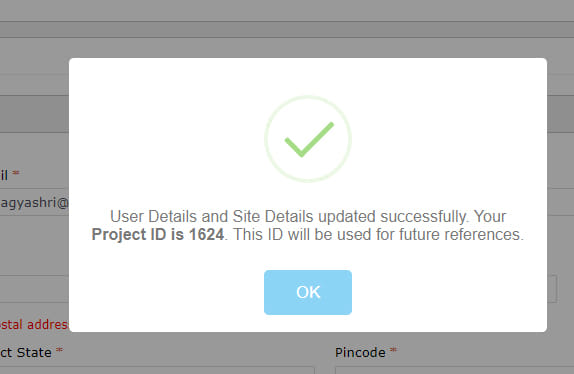The width and height of the screenshot is (574, 374).
Task: Focus the input box beneath Pincode
Action: coord(454,370)
